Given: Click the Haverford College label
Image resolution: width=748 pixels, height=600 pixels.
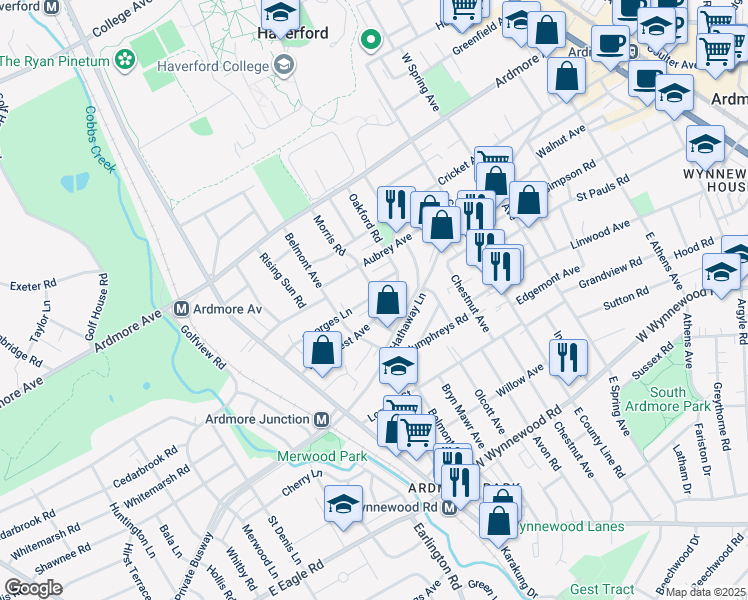Looking at the screenshot, I should [213, 66].
